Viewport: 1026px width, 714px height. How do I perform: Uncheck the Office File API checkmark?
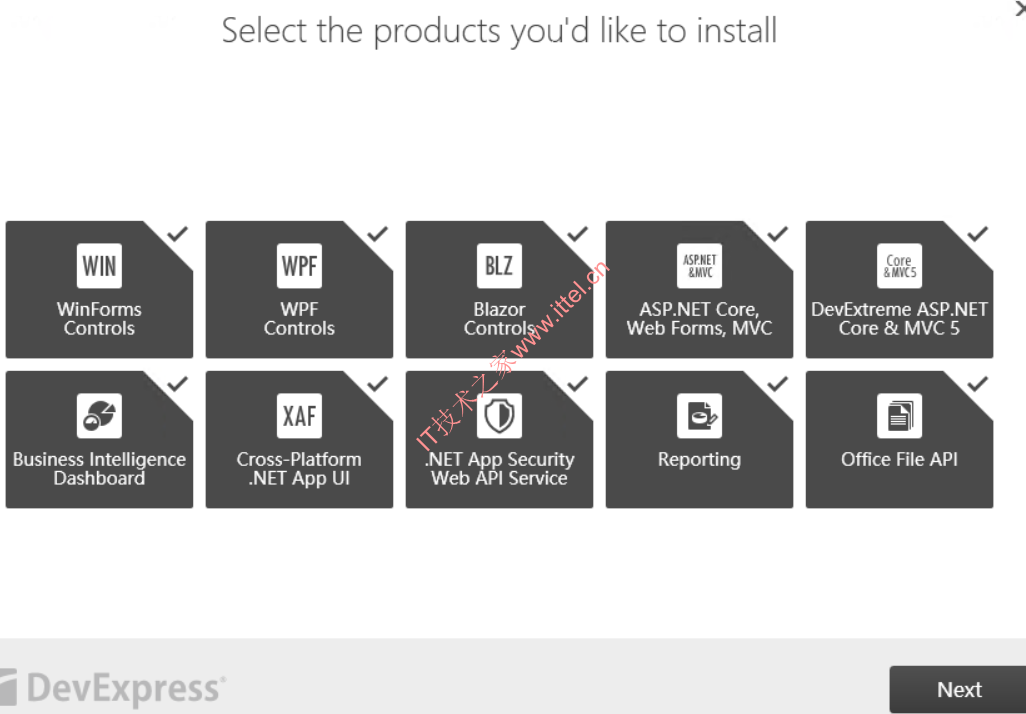click(x=978, y=384)
